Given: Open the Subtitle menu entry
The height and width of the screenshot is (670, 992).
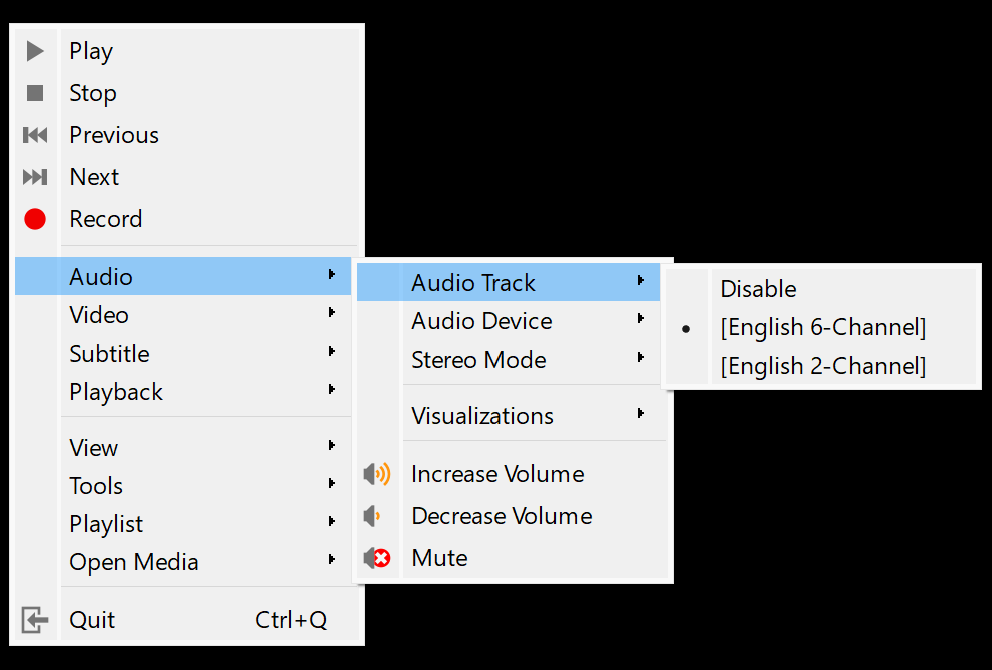Looking at the screenshot, I should (x=109, y=354).
